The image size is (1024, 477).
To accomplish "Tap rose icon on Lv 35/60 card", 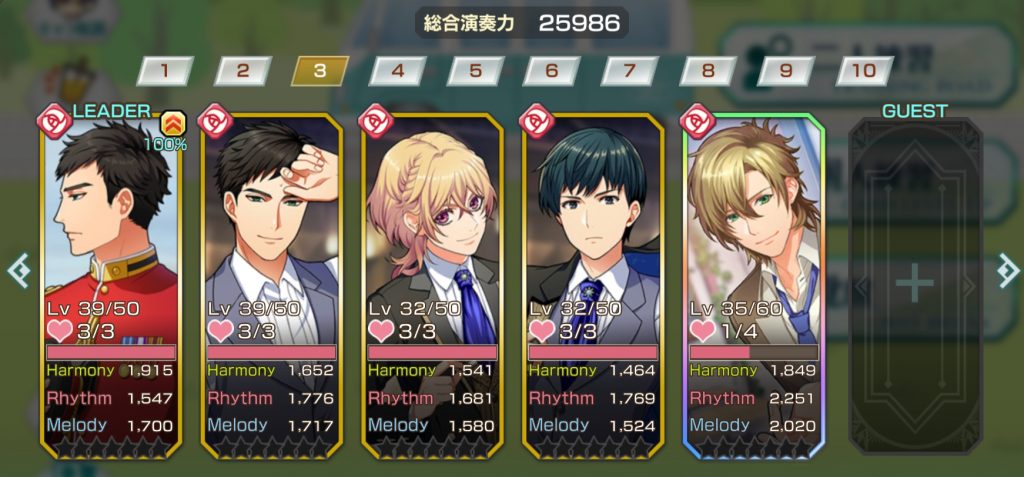I will pos(697,120).
